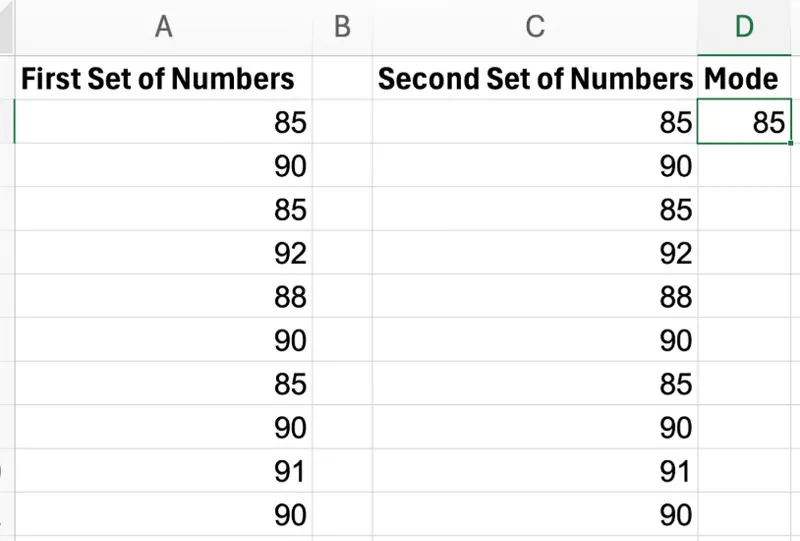Select 88 in the First Set column
800x541 pixels.
click(163, 297)
